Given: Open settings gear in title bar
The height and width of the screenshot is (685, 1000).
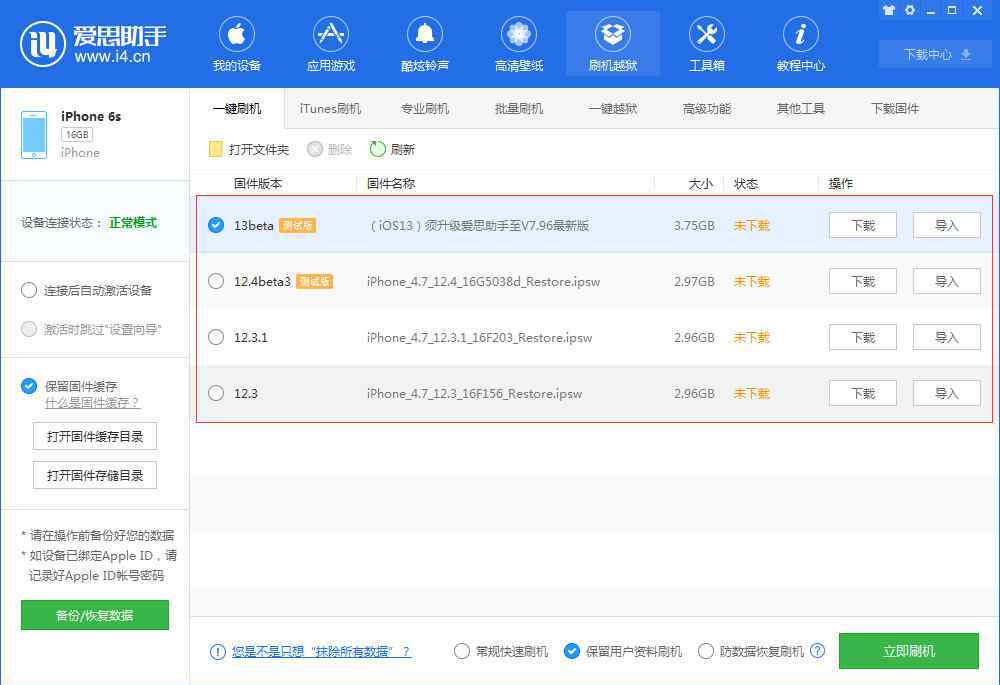Looking at the screenshot, I should point(909,10).
